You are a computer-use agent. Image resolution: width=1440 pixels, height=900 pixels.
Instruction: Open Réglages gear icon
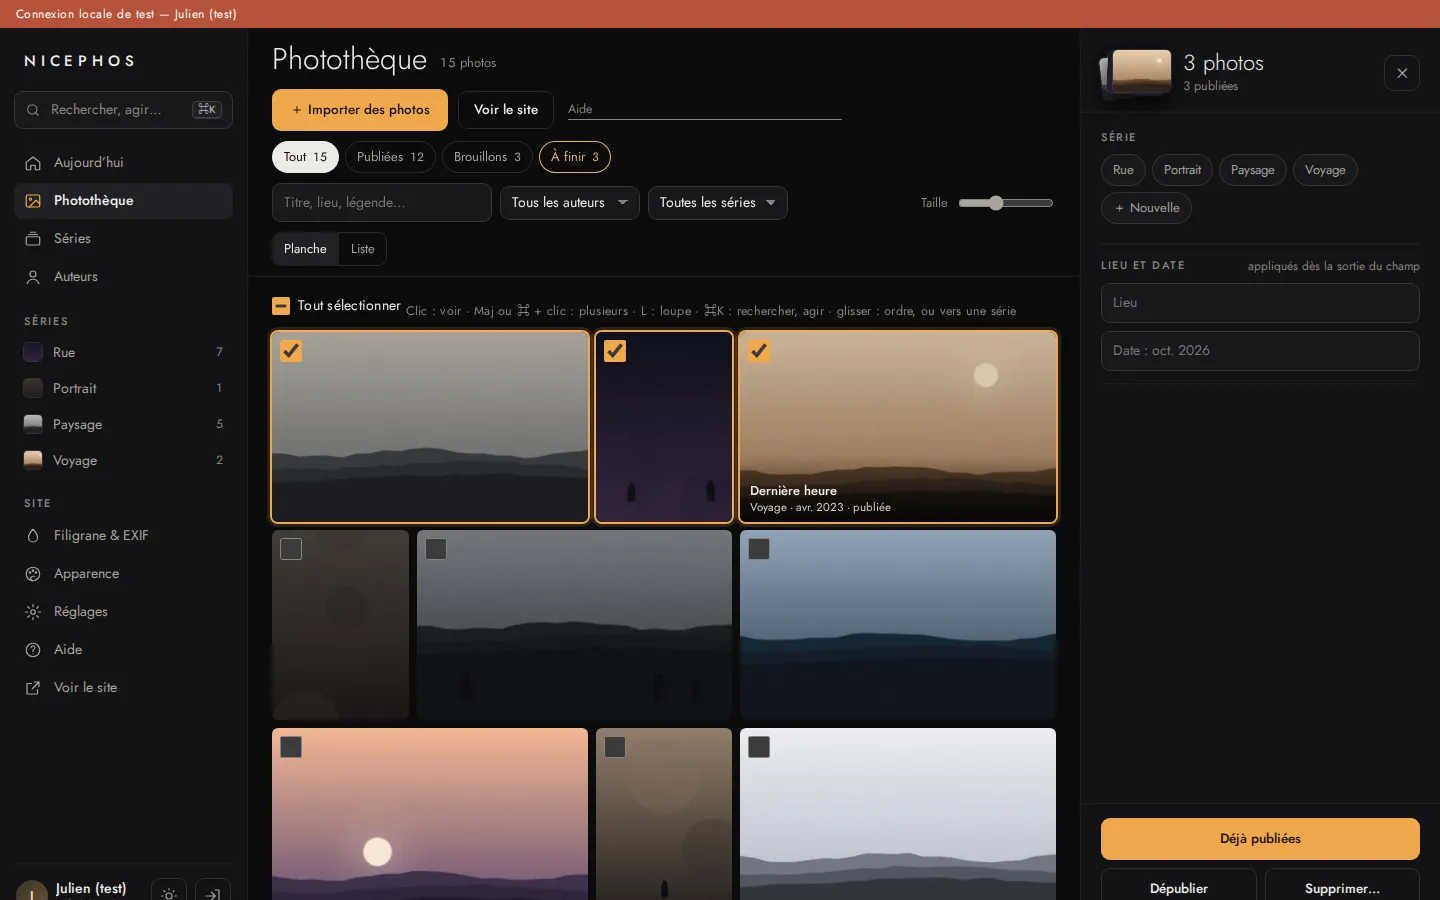pos(33,612)
